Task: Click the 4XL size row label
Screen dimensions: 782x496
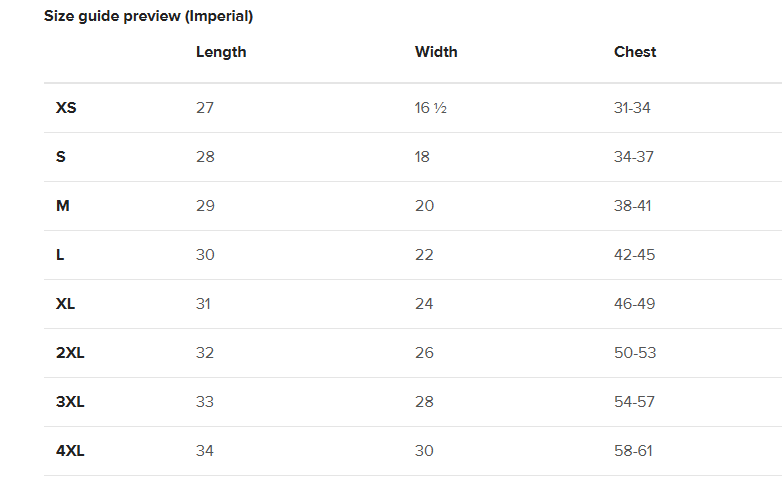Action: point(70,451)
